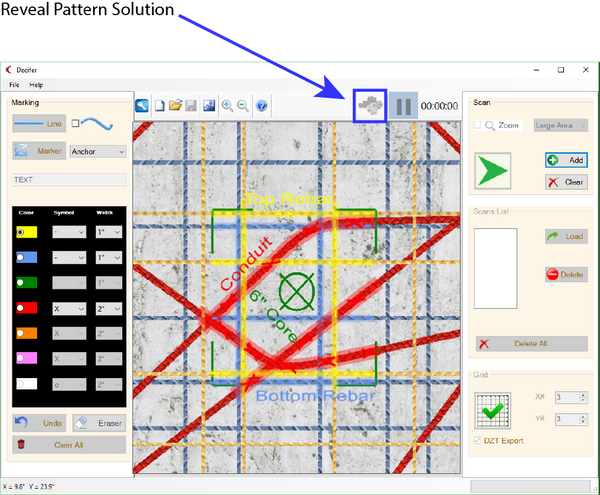600x495 pixels.
Task: Increase Y# grid count stepper
Action: tap(583, 416)
